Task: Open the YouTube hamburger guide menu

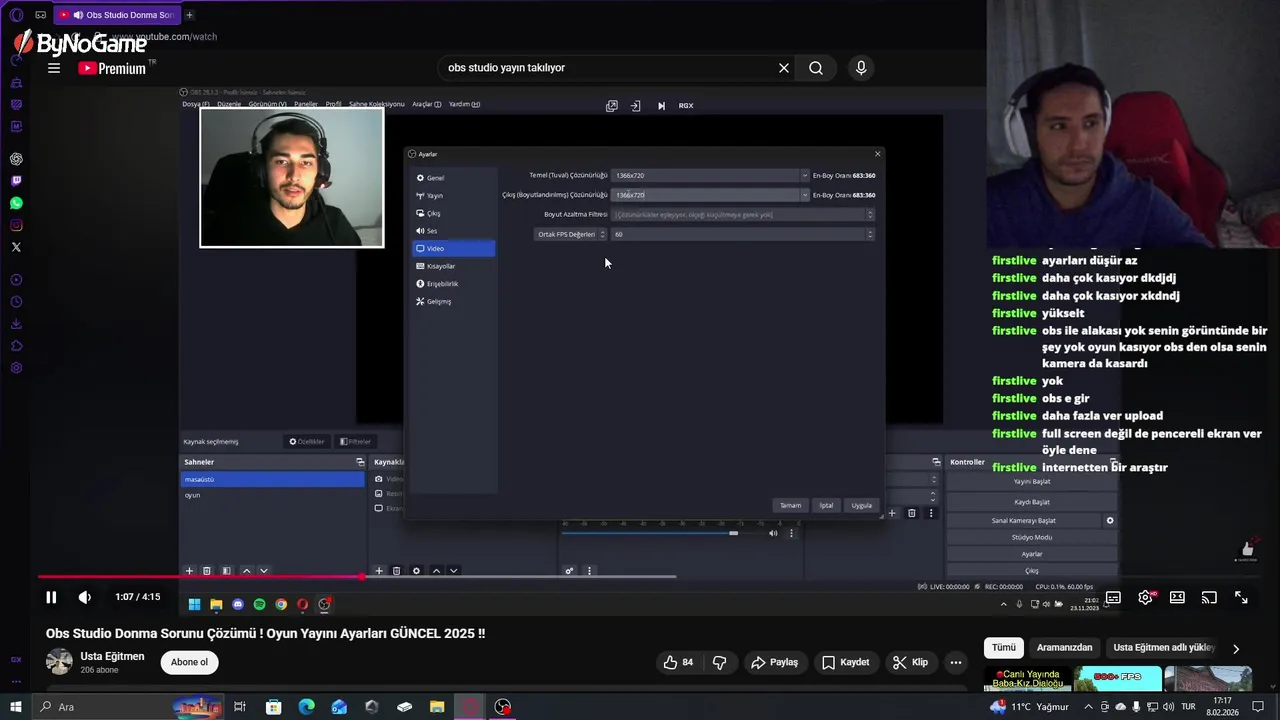Action: (x=54, y=68)
